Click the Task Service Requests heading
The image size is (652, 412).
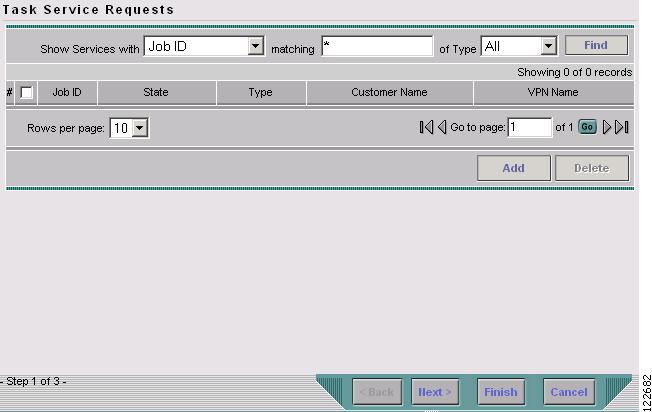coord(88,10)
